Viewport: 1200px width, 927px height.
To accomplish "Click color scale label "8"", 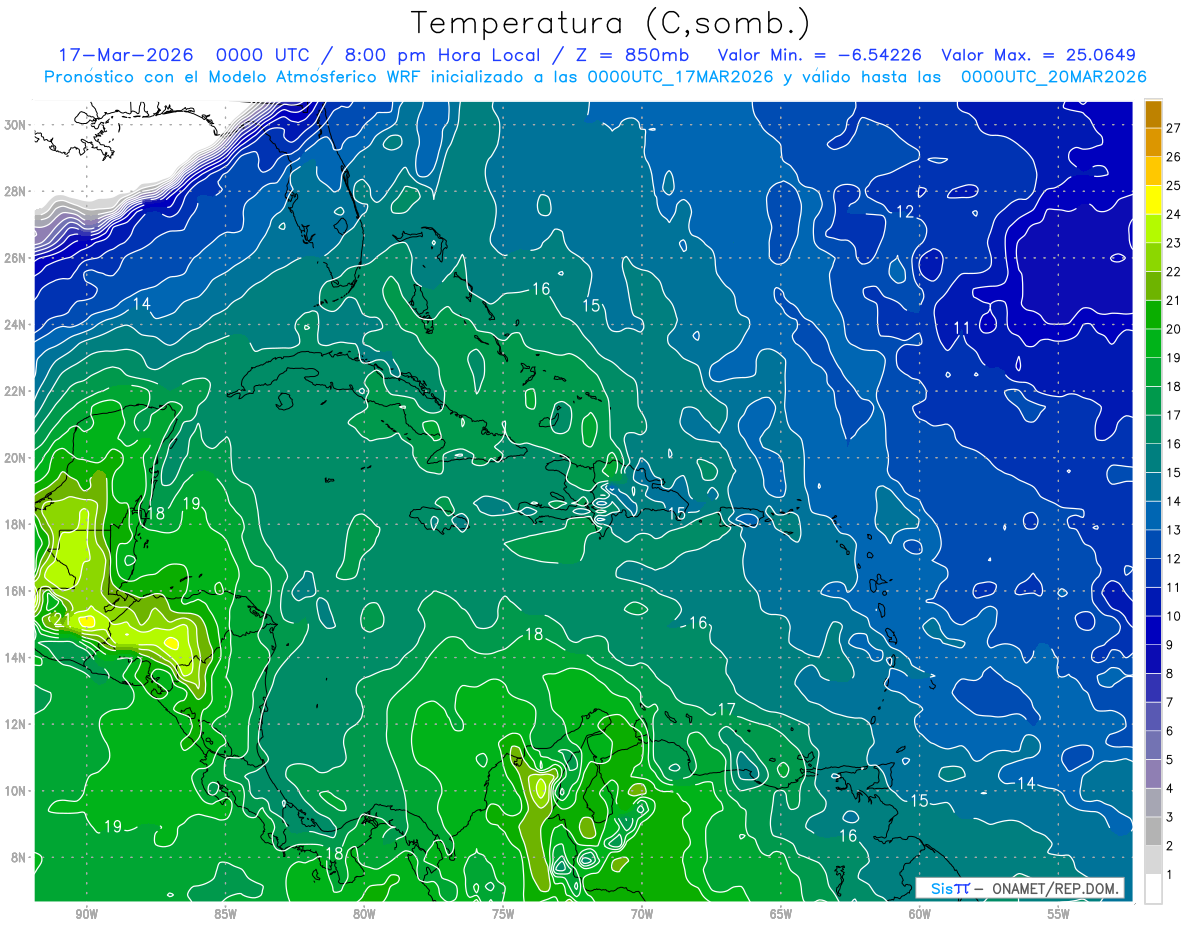I will (x=1170, y=674).
